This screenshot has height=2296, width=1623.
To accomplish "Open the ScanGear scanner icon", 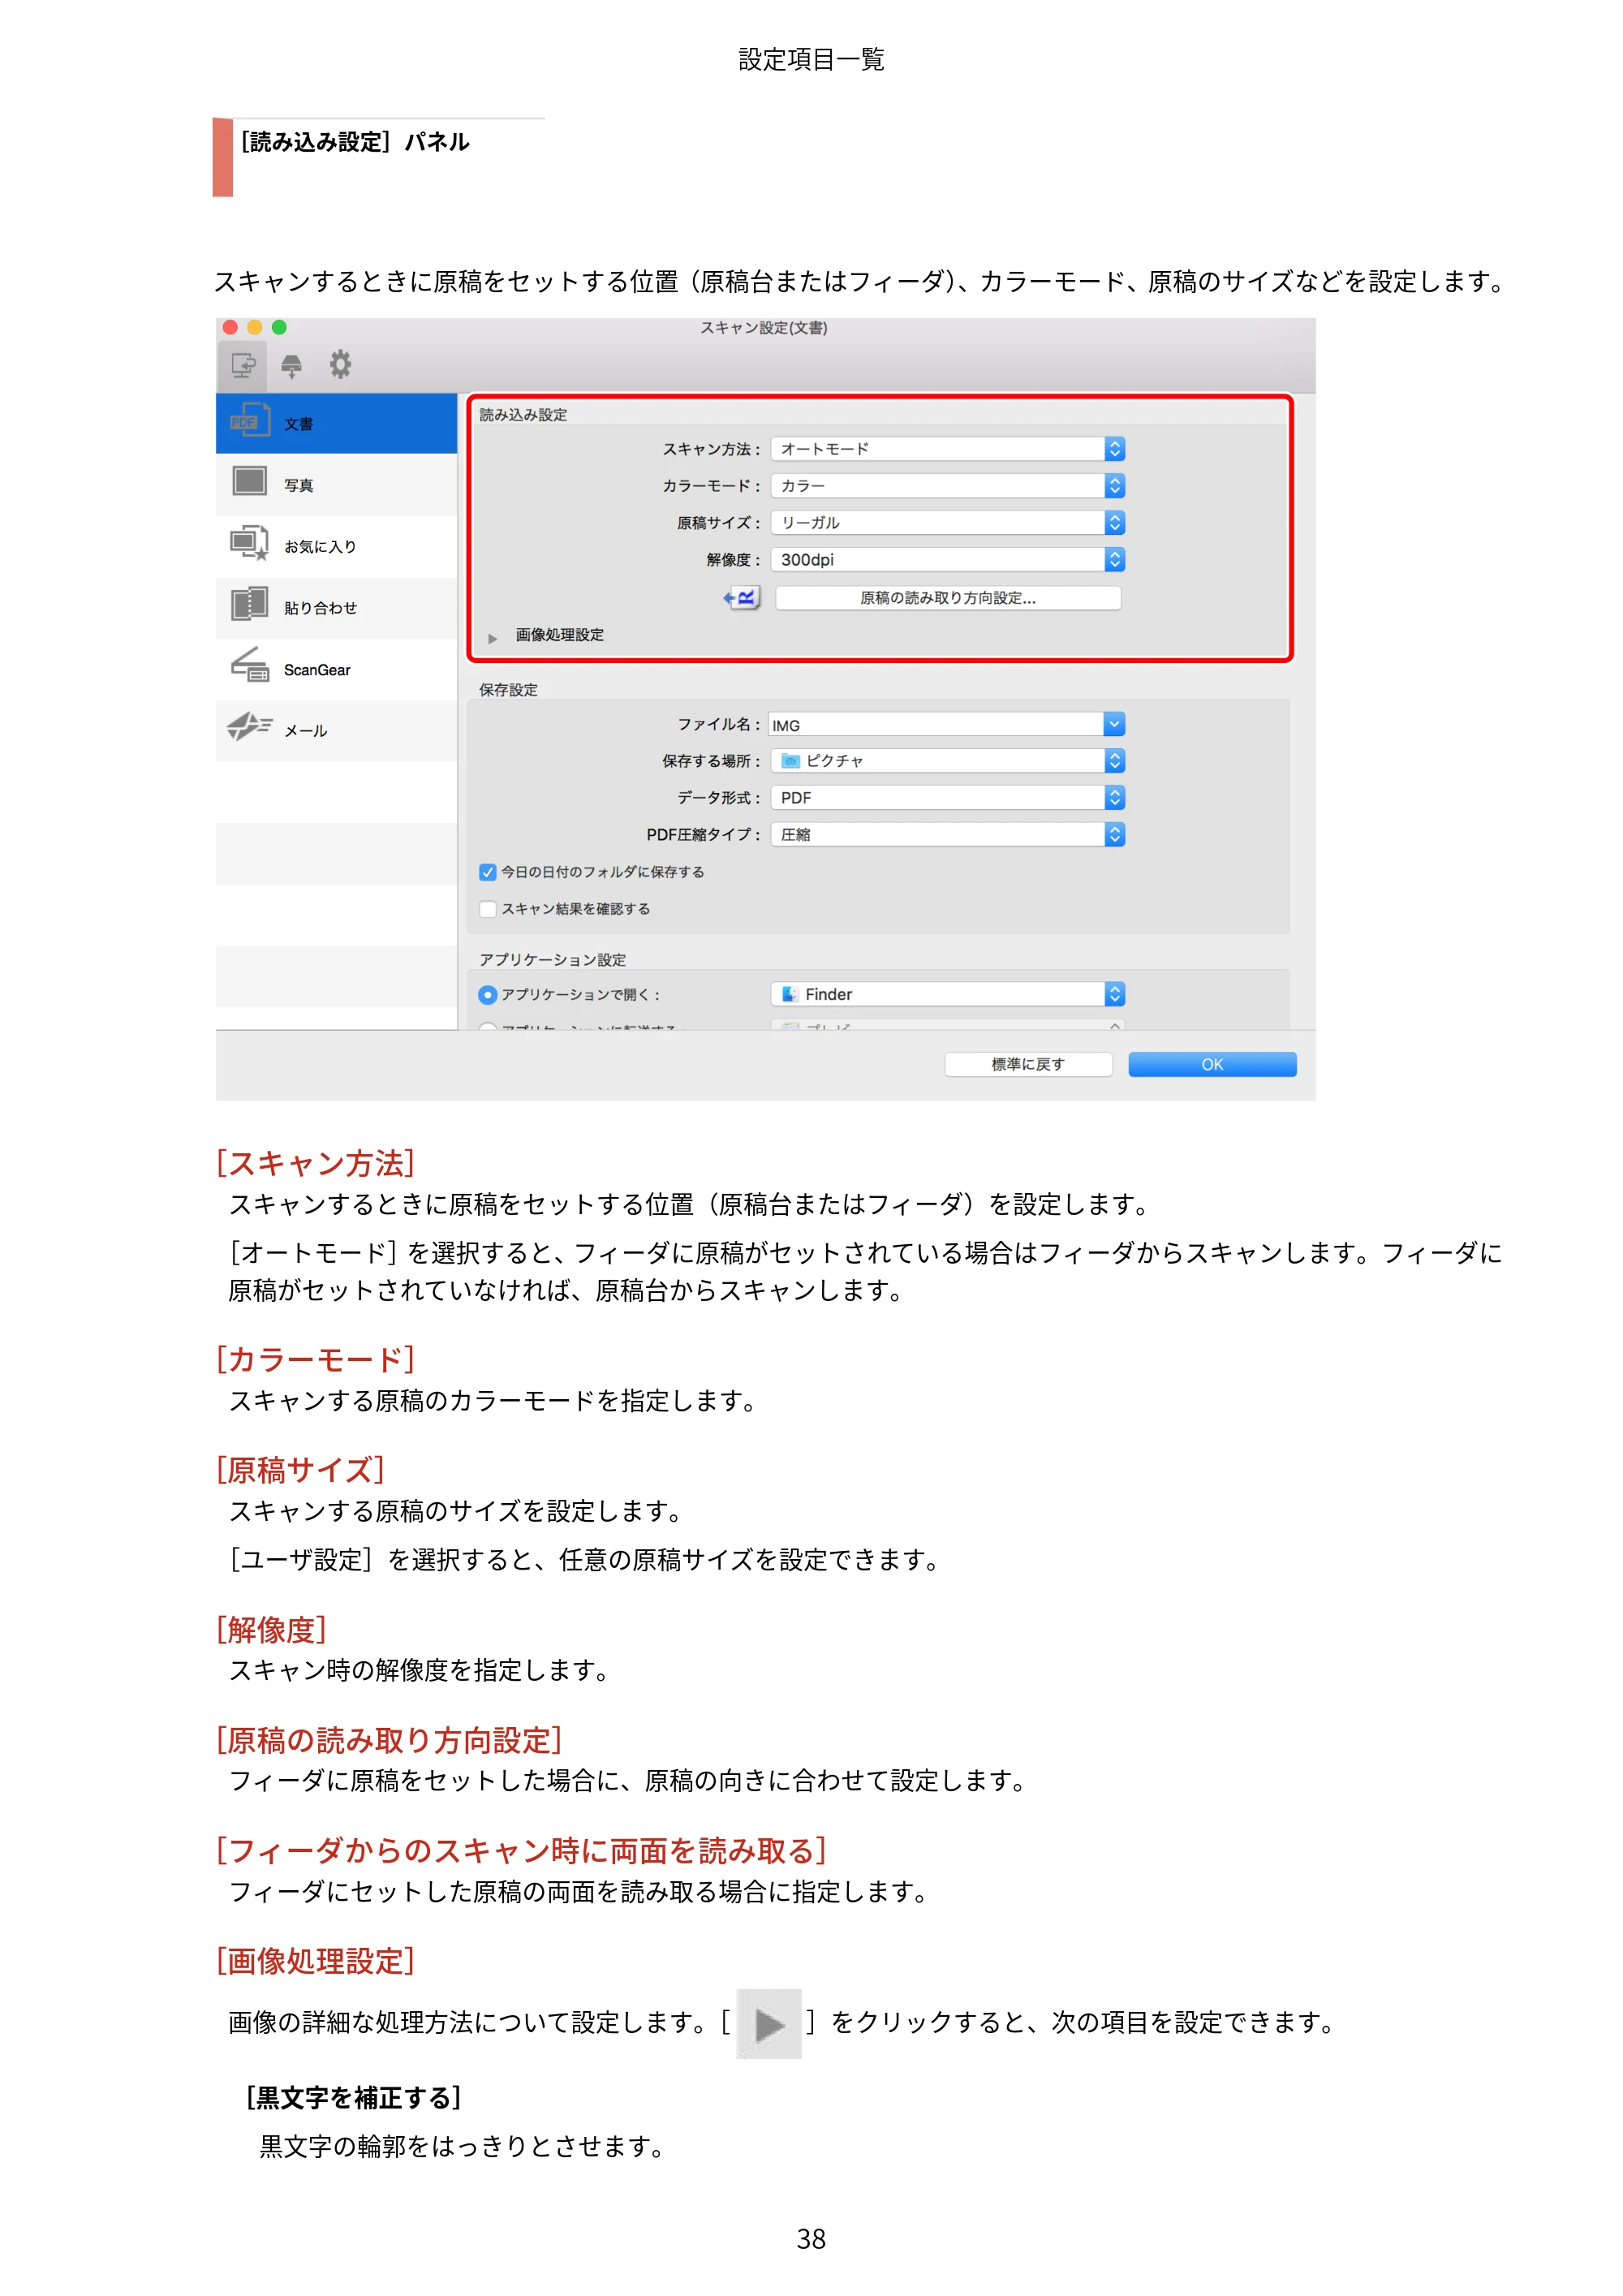I will [x=250, y=666].
